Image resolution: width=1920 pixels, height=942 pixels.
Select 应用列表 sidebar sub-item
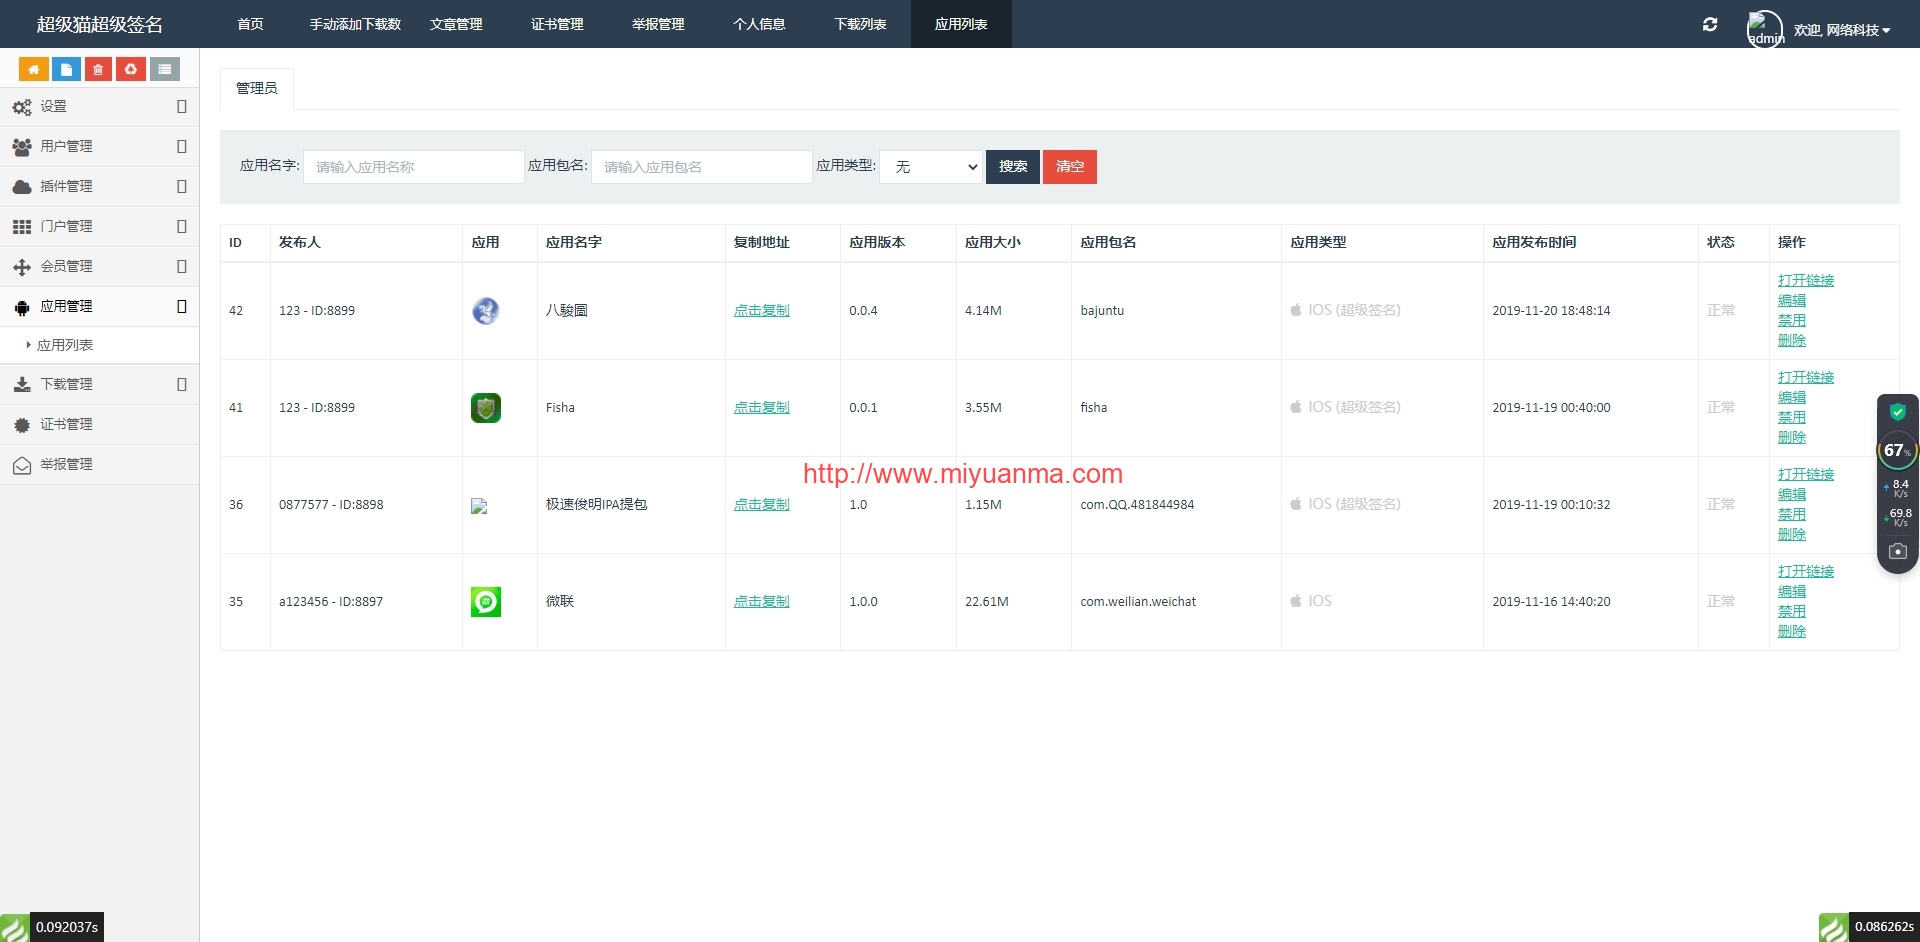click(99, 345)
